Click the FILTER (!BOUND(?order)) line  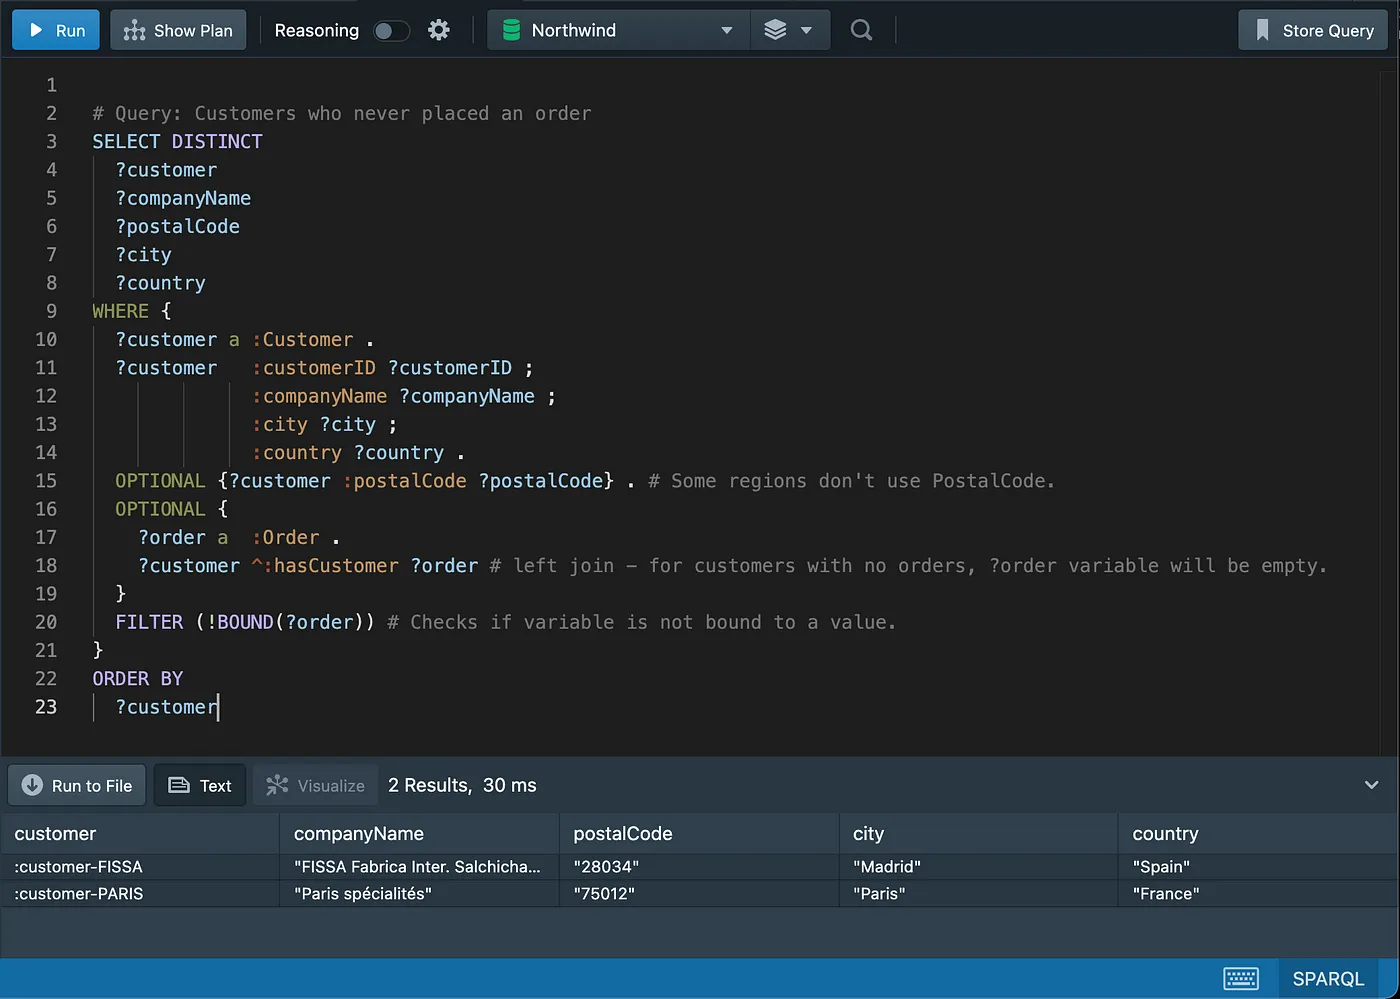[x=505, y=622]
